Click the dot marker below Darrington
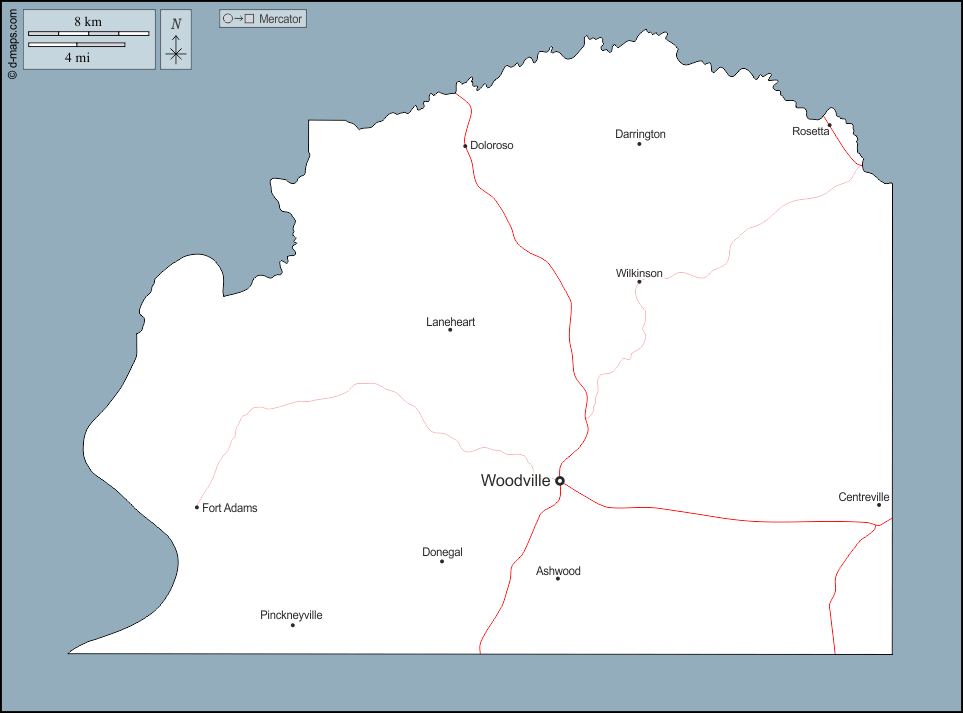Screen dimensions: 963x713 coord(640,144)
